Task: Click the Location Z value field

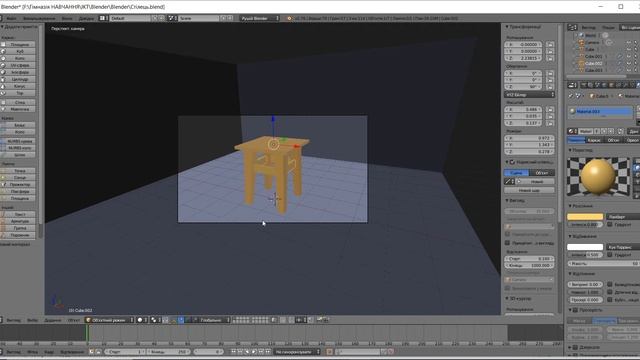Action: (524, 58)
